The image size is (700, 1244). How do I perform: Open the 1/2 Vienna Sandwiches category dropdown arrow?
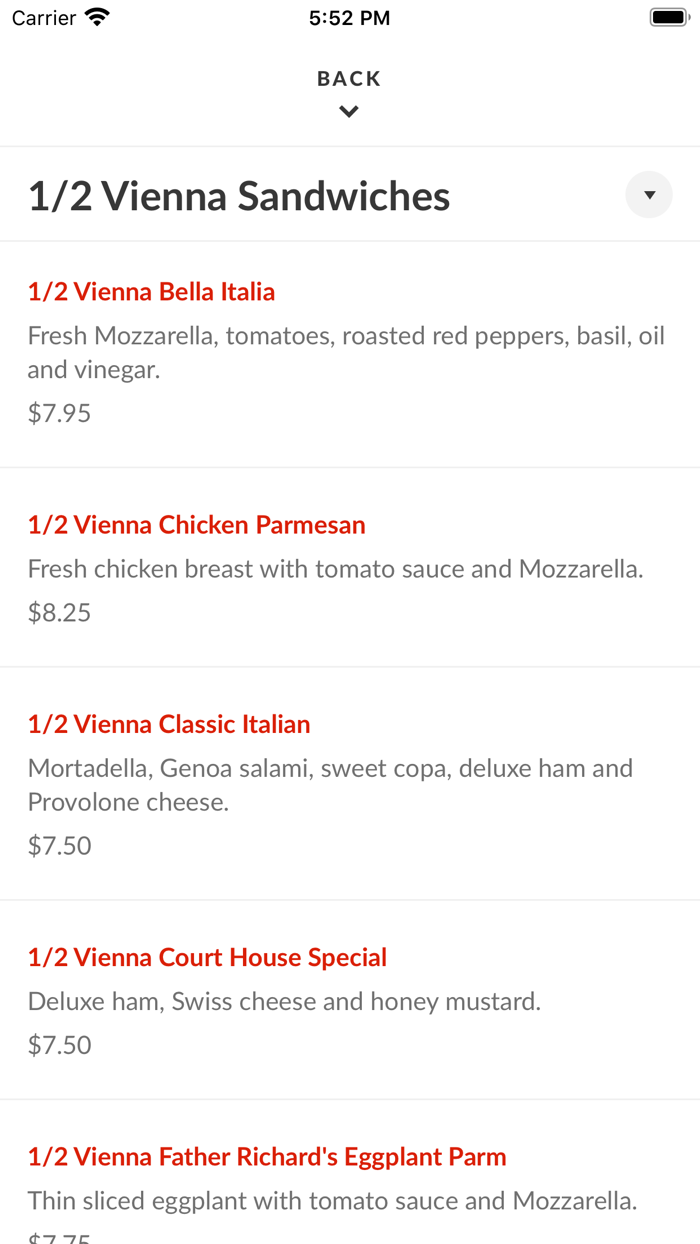tap(649, 195)
